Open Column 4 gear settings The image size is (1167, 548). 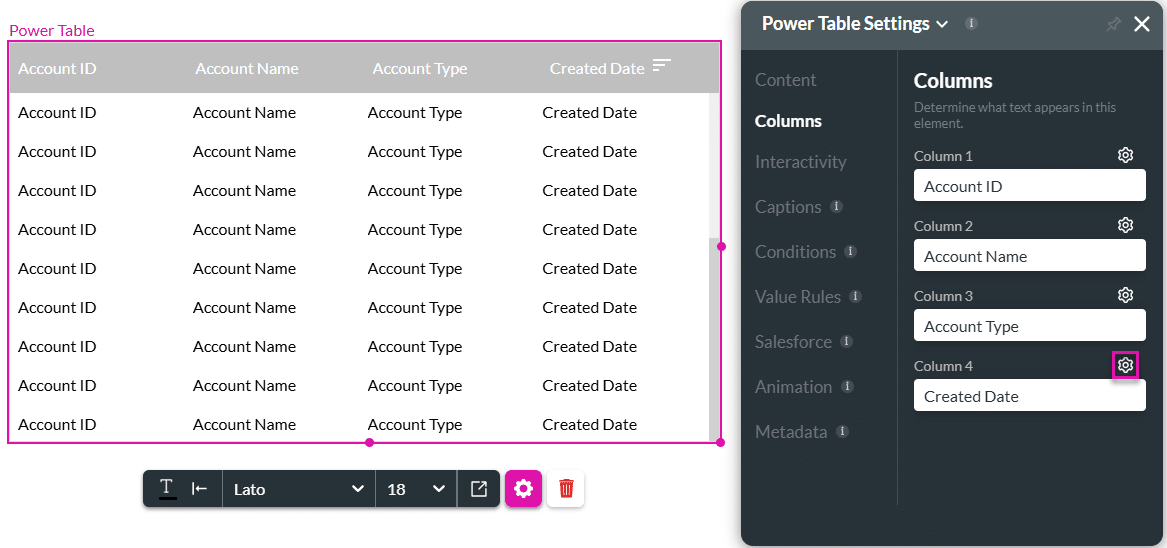pos(1125,366)
